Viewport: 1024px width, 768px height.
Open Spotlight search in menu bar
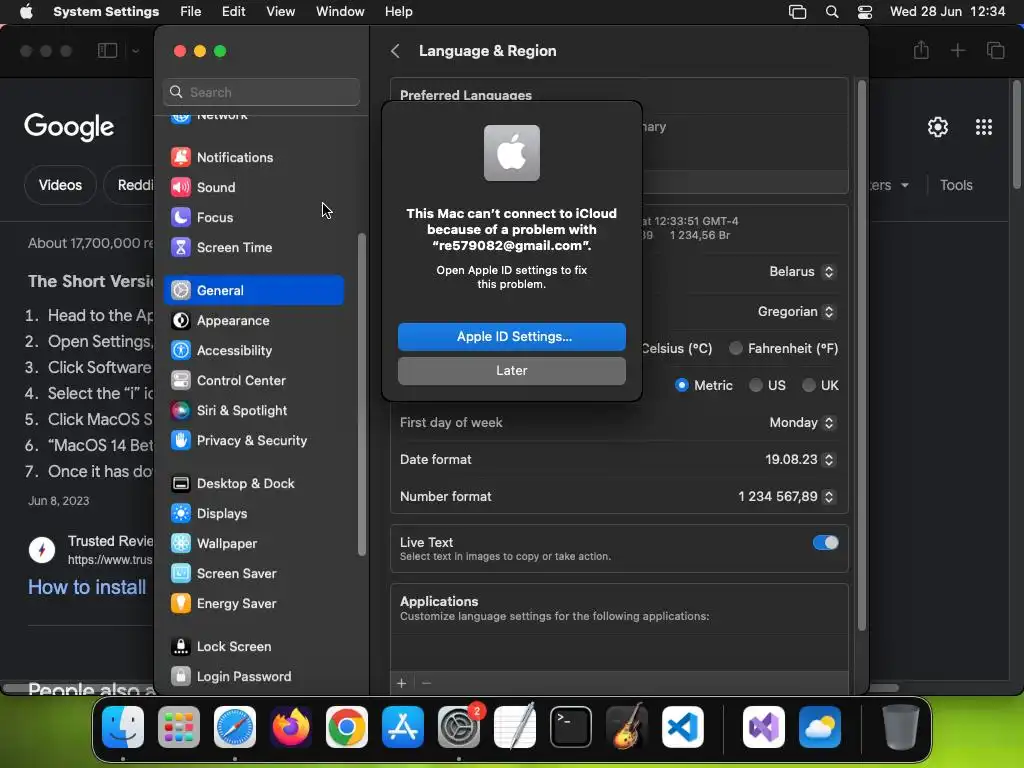point(831,12)
